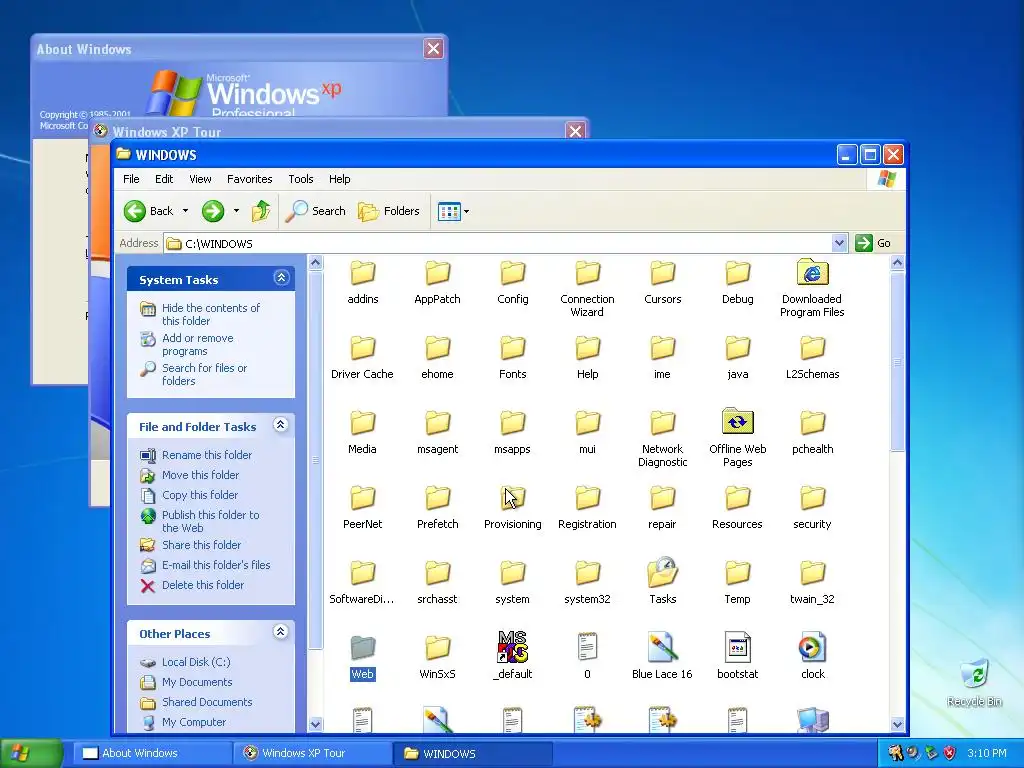Open My Computer in Other Places
Screen dimensions: 1024x768
point(193,722)
